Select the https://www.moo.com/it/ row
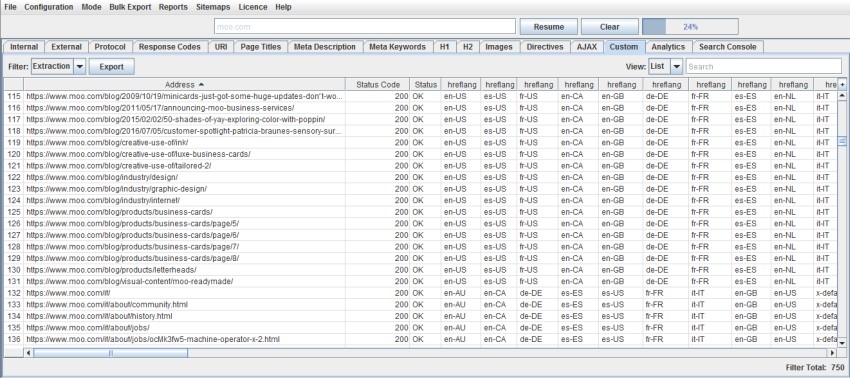Viewport: 850px width, 378px height. 421,293
